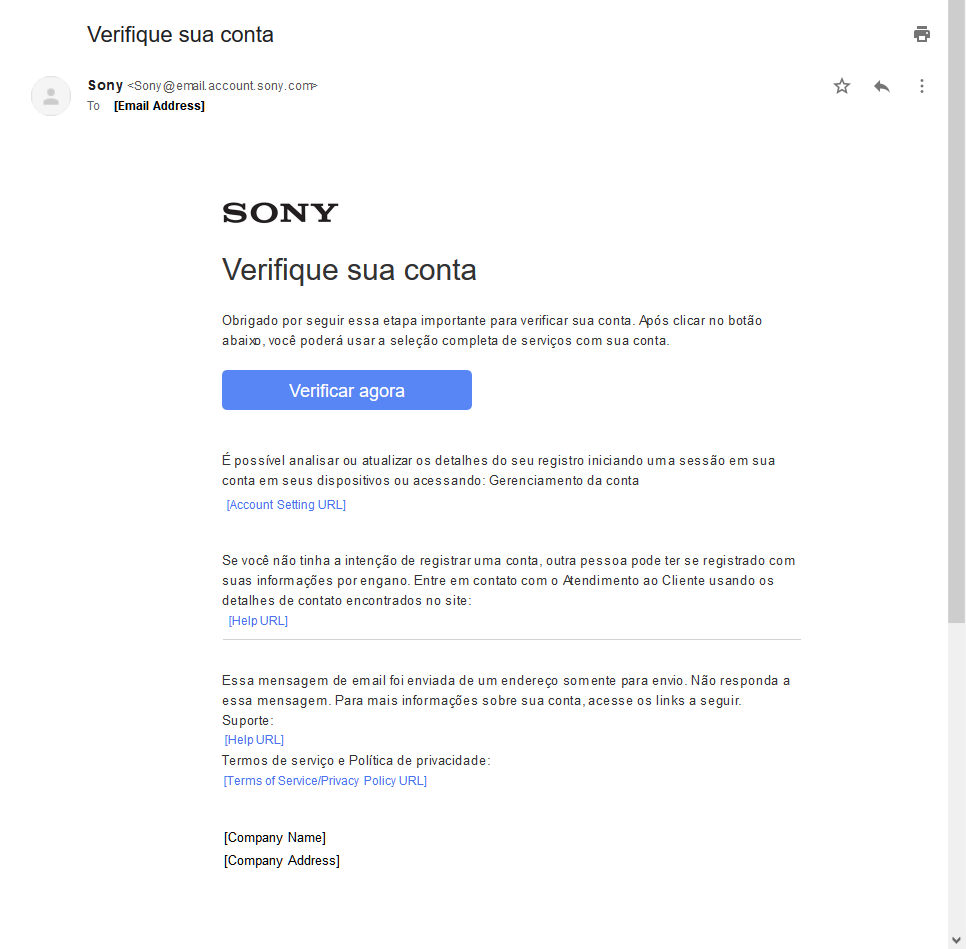Click the sender's avatar picture
The height and width of the screenshot is (949, 966).
pos(51,96)
